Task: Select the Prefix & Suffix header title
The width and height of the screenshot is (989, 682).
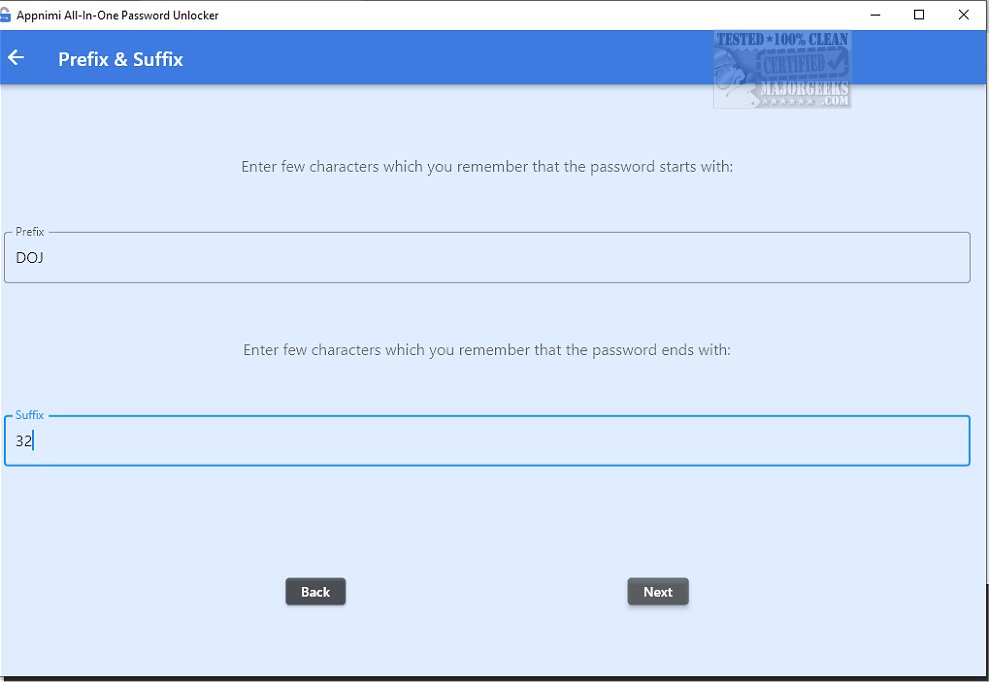Action: [x=120, y=59]
